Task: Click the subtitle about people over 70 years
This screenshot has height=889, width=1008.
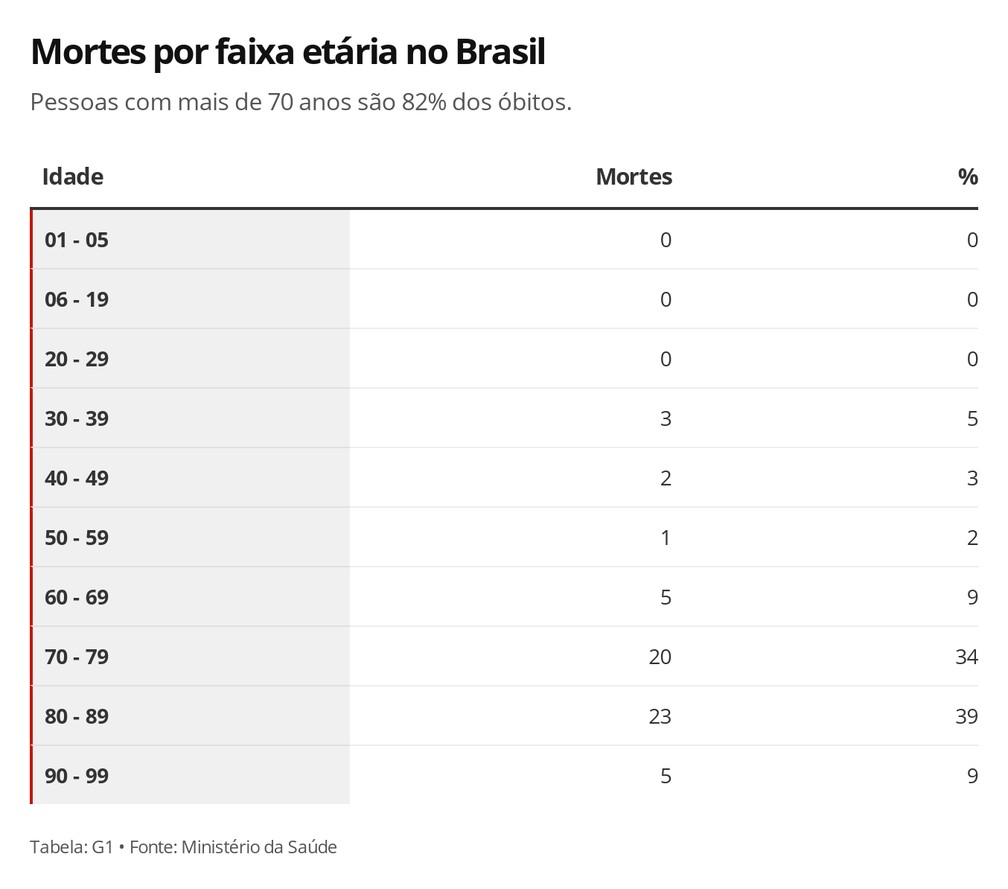Action: [x=301, y=103]
